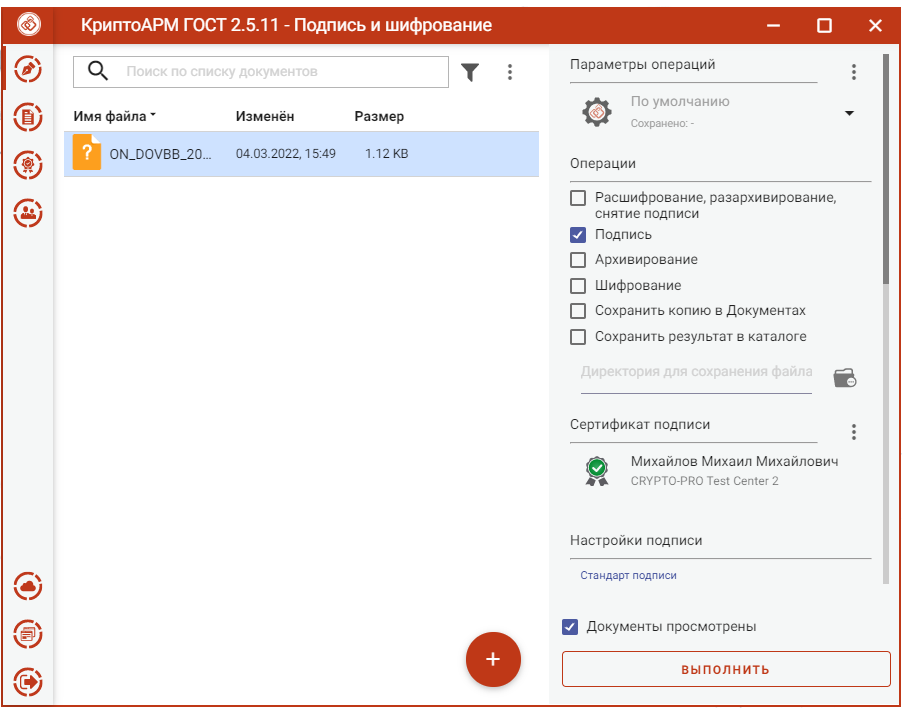This screenshot has width=903, height=708.
Task: Open the event log icon in sidebar
Action: 28,634
